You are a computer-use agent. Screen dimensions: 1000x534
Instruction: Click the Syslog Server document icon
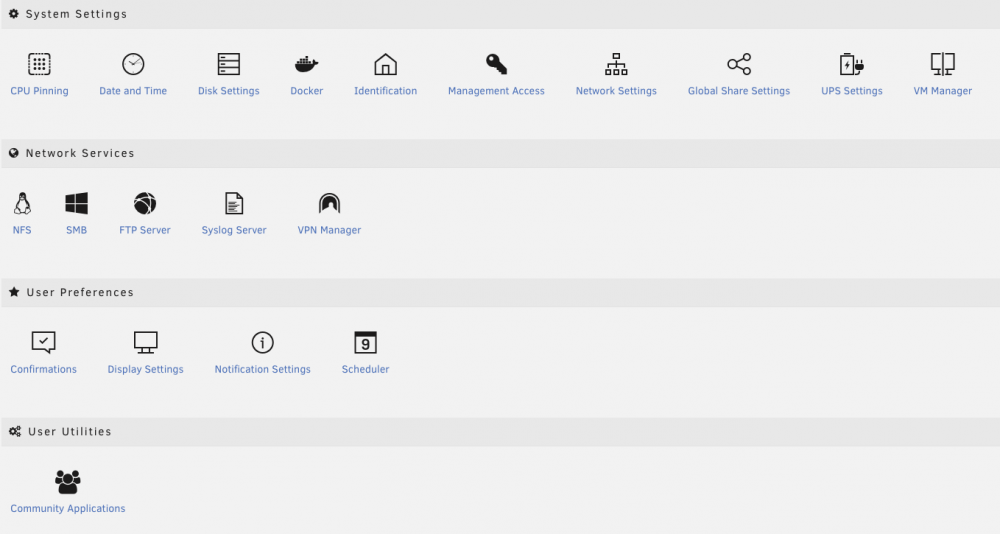click(x=234, y=204)
